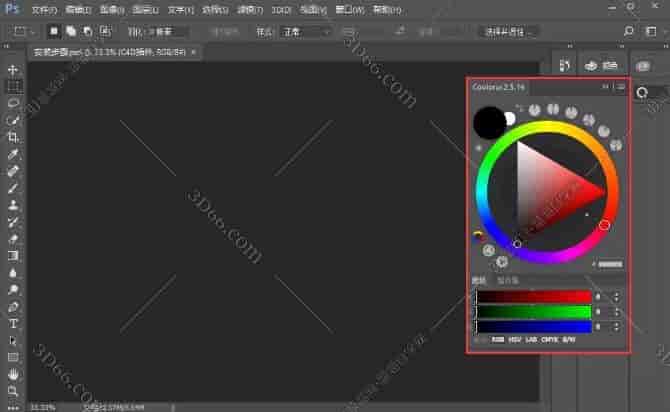Select the Type tool
The width and height of the screenshot is (670, 412).
13,324
